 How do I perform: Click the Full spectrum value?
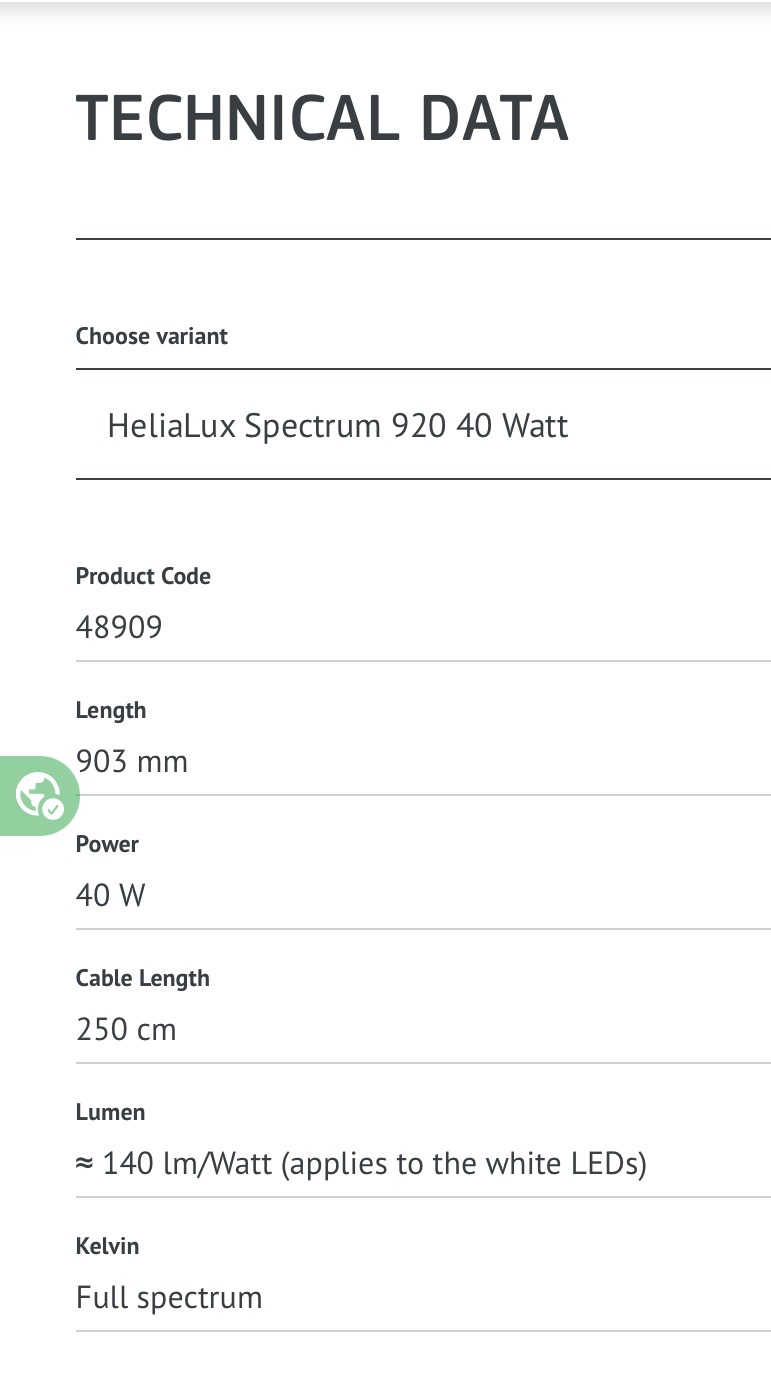point(169,1298)
